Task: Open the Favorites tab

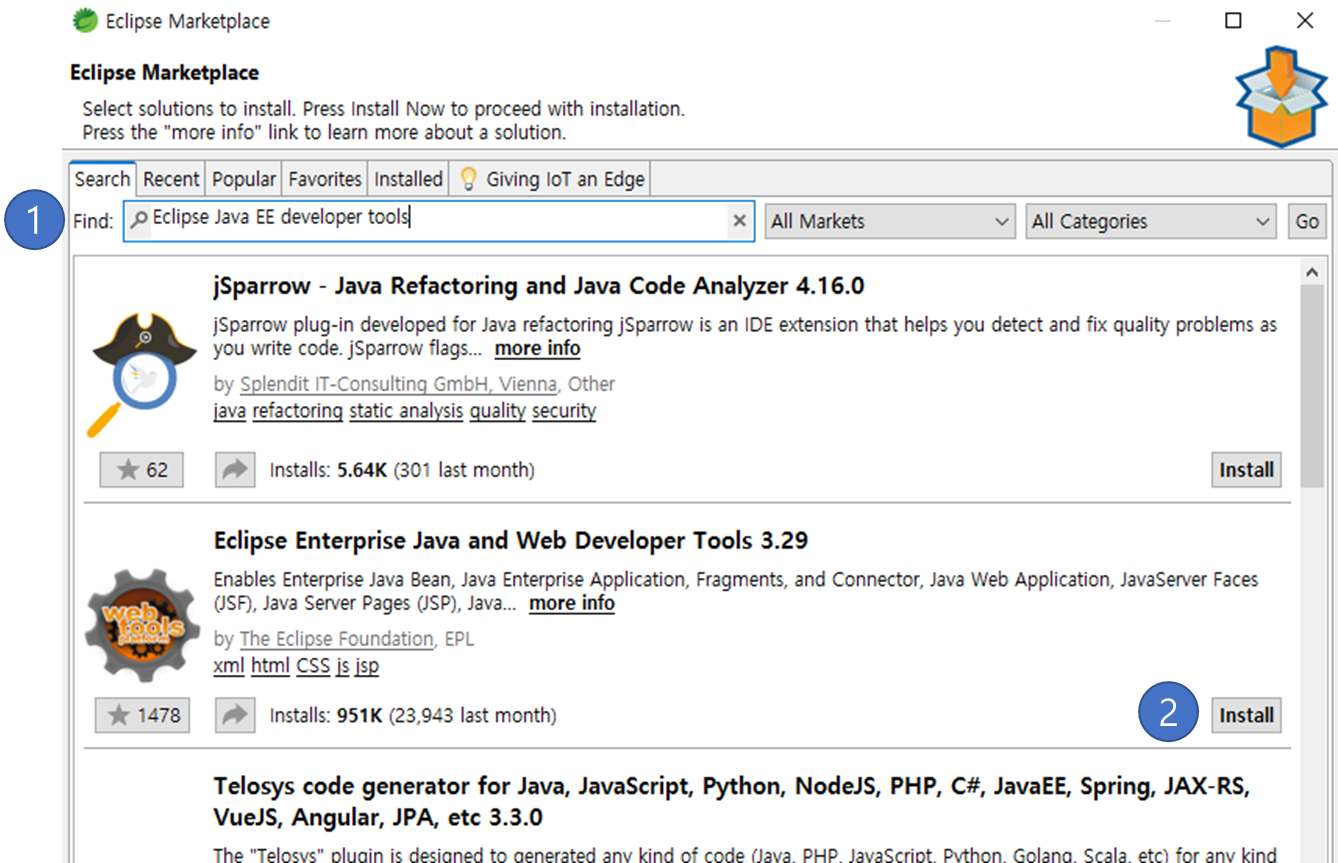Action: click(x=325, y=179)
